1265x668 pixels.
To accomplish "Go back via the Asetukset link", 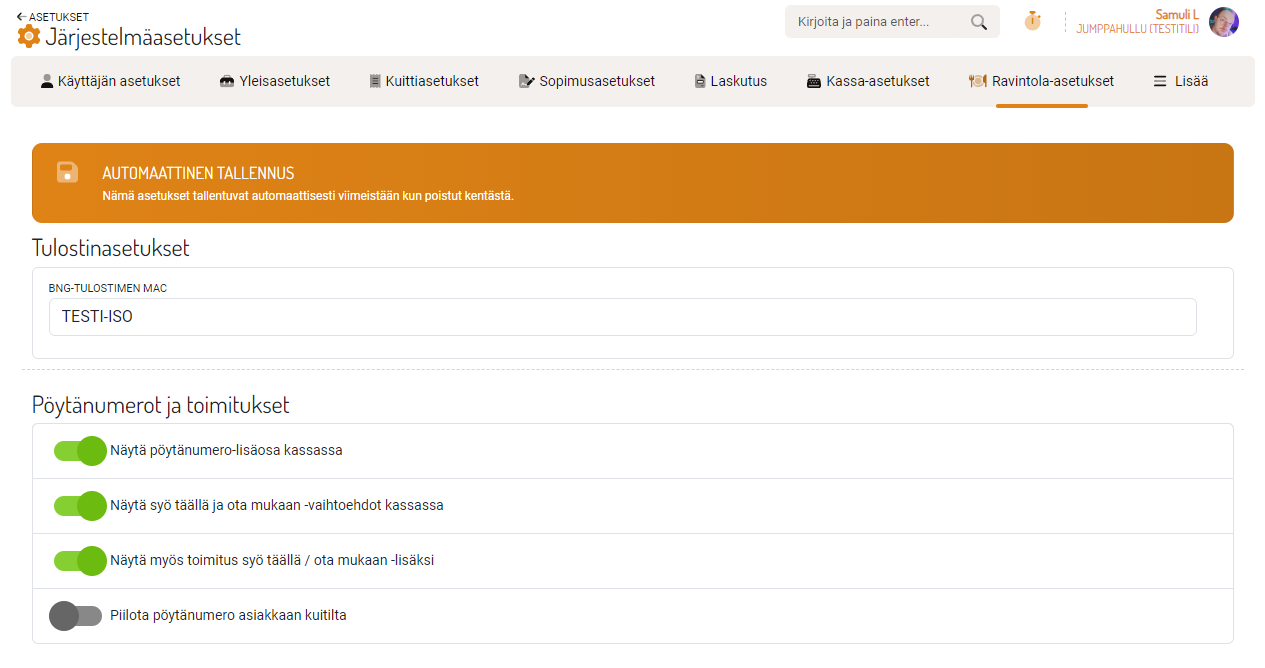I will pos(53,16).
